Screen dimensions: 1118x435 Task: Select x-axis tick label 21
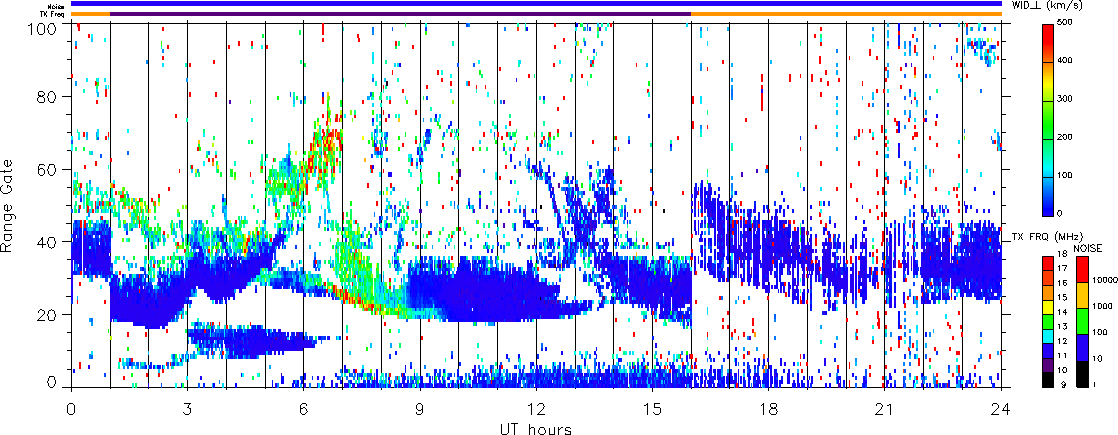coord(884,409)
